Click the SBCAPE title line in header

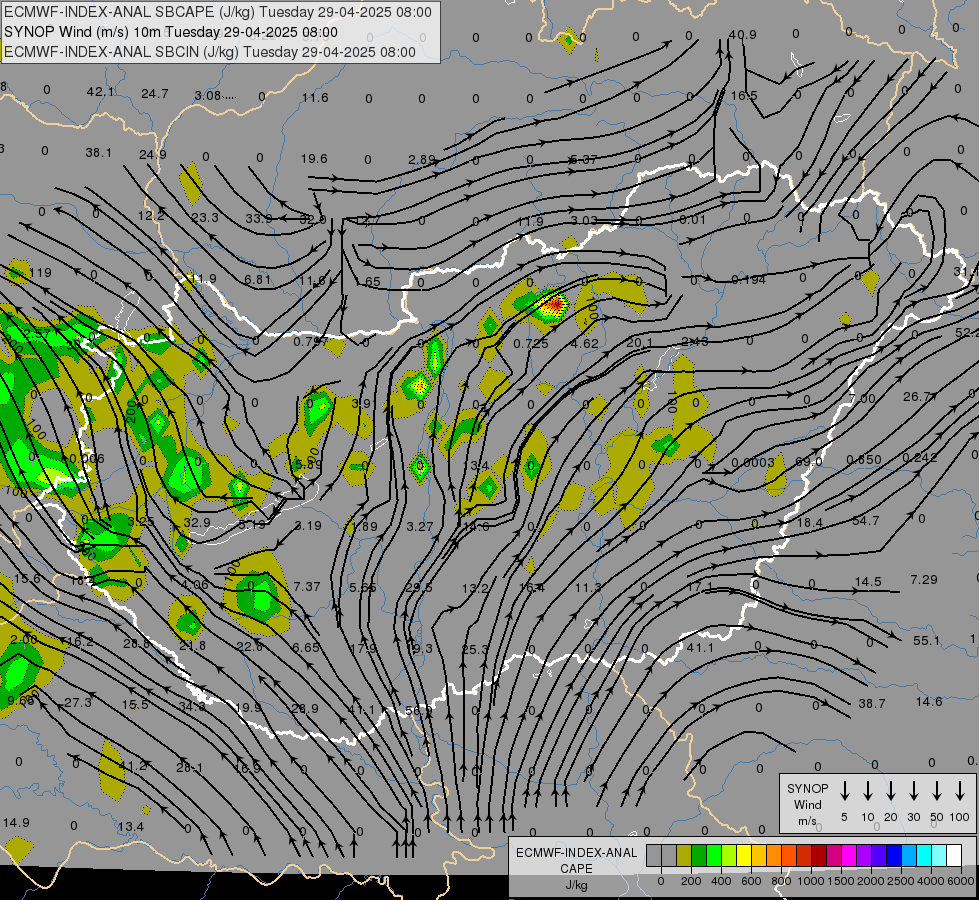217,12
